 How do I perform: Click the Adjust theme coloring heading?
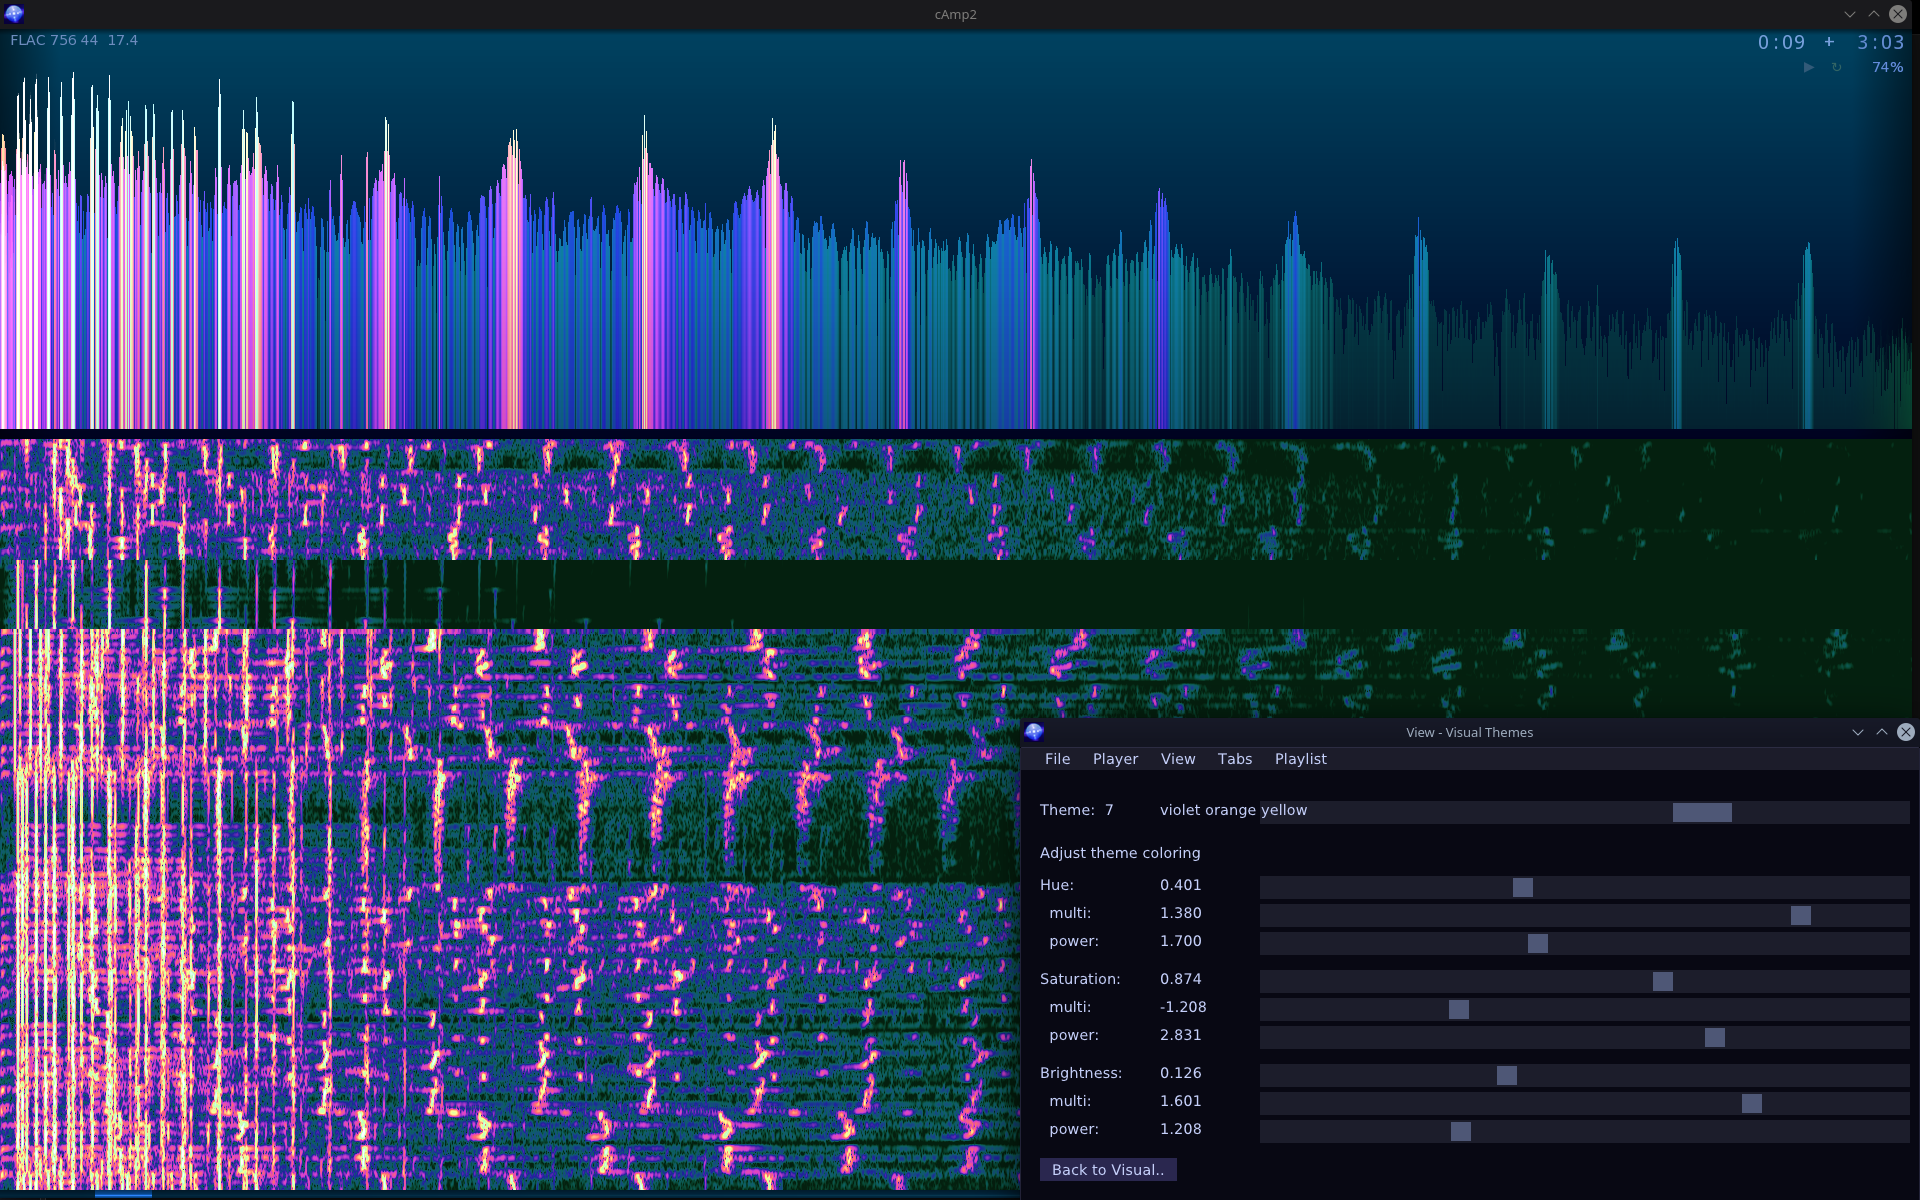pyautogui.click(x=1120, y=853)
